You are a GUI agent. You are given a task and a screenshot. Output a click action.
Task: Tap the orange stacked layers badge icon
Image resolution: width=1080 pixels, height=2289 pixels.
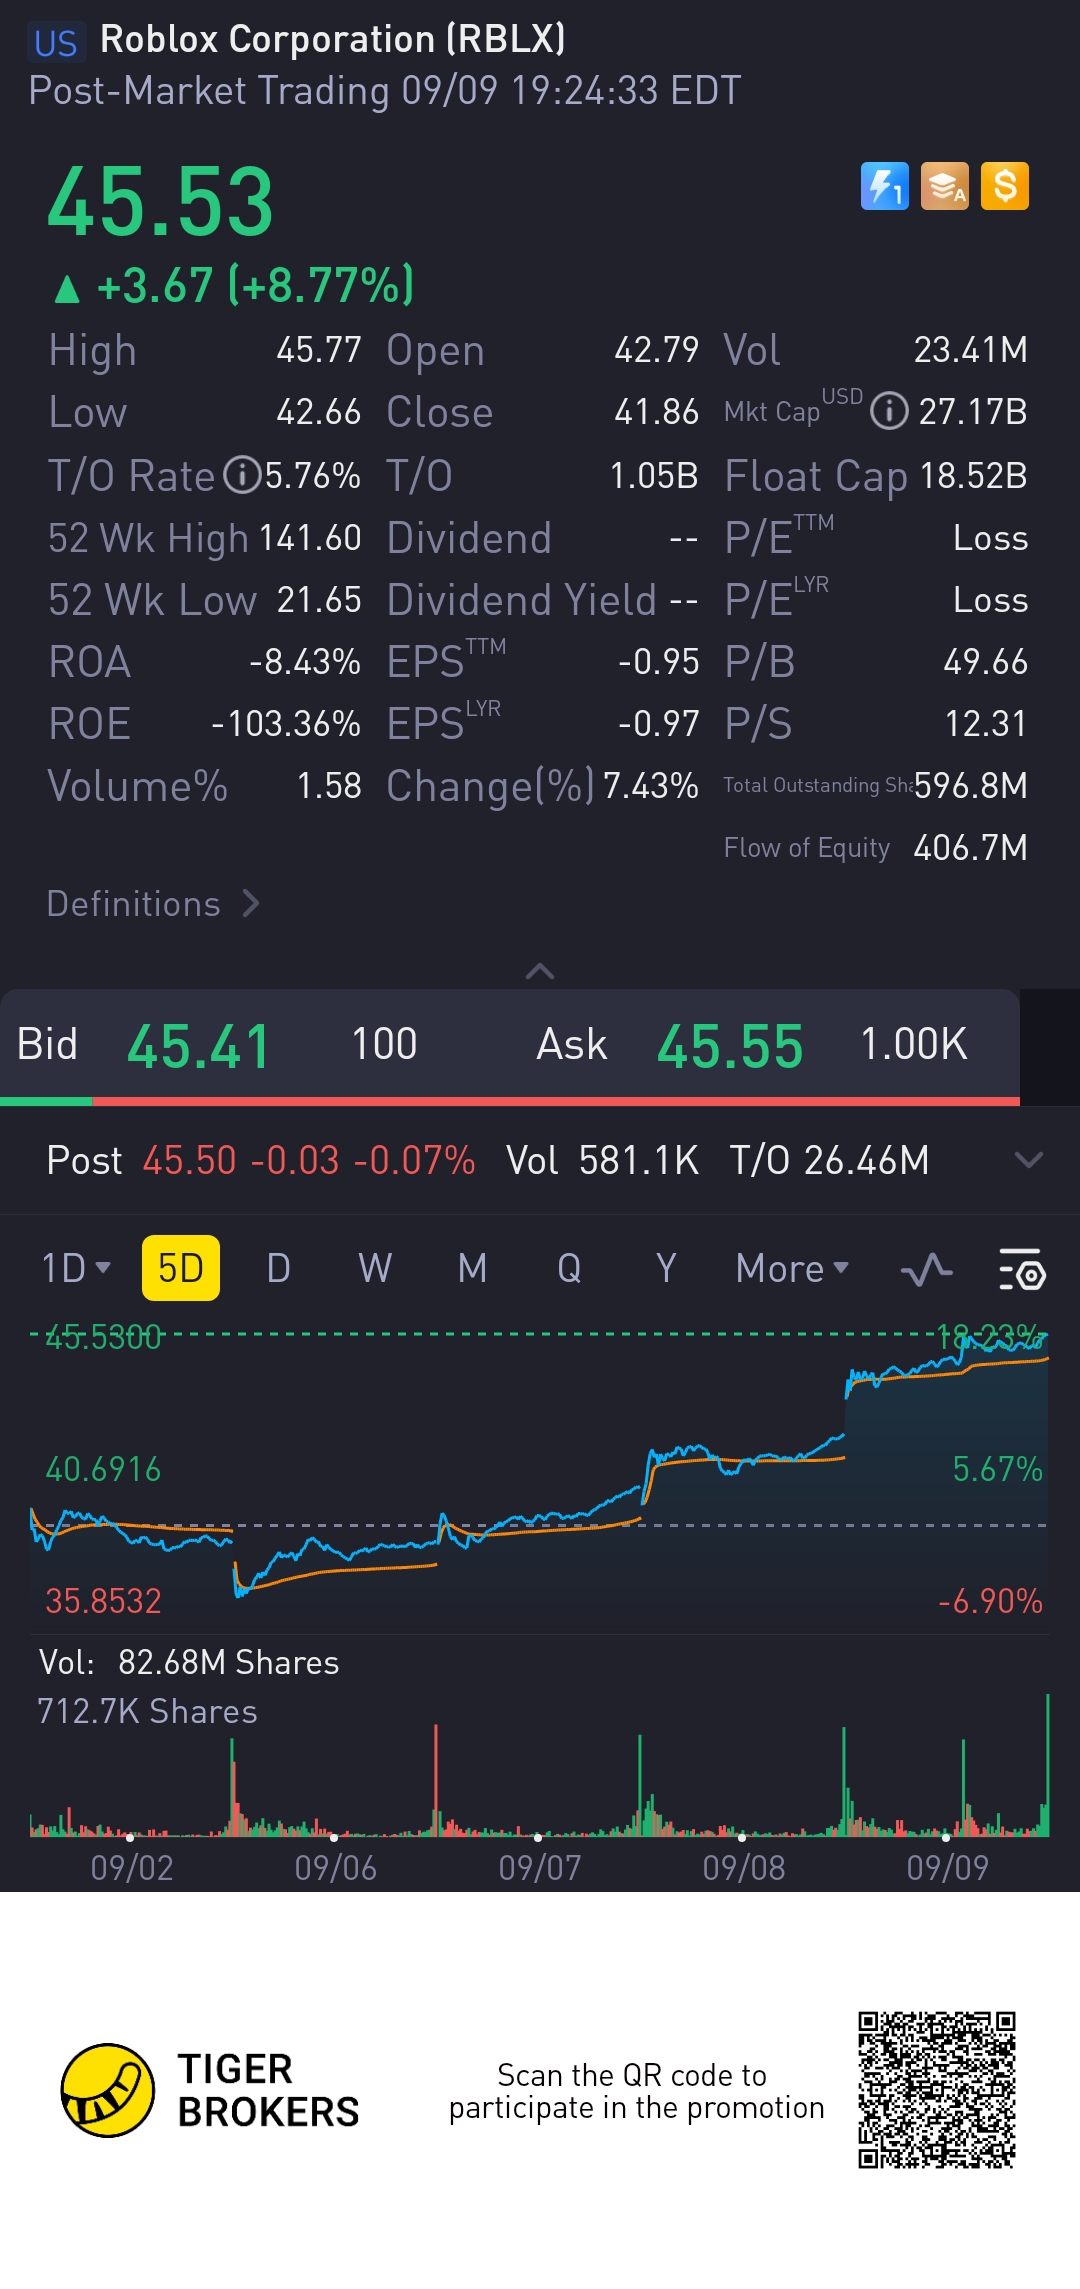click(945, 186)
